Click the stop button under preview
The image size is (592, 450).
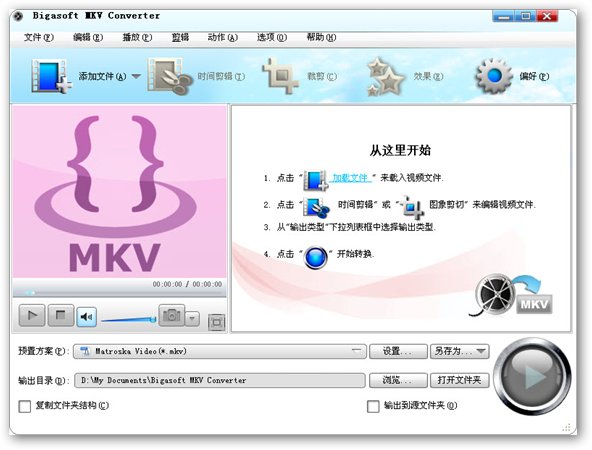pos(60,315)
